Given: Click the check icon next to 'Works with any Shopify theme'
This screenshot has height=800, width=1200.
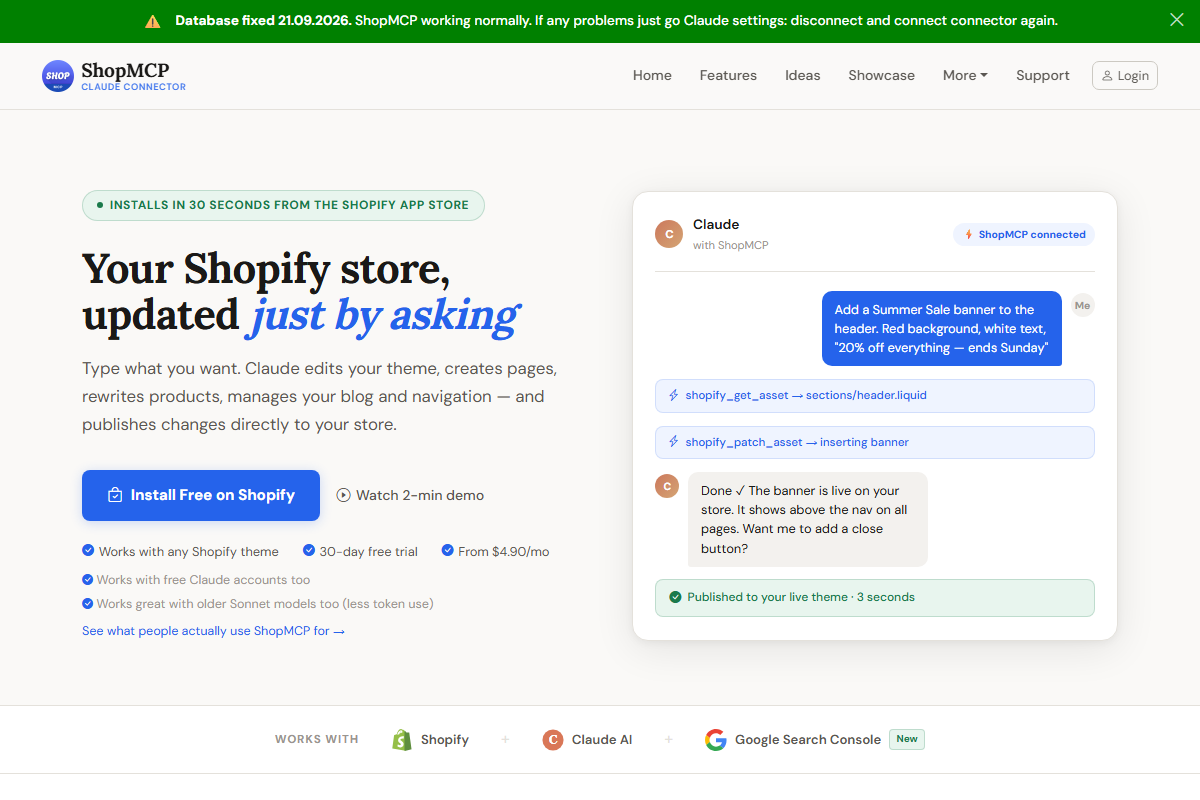Looking at the screenshot, I should point(88,551).
